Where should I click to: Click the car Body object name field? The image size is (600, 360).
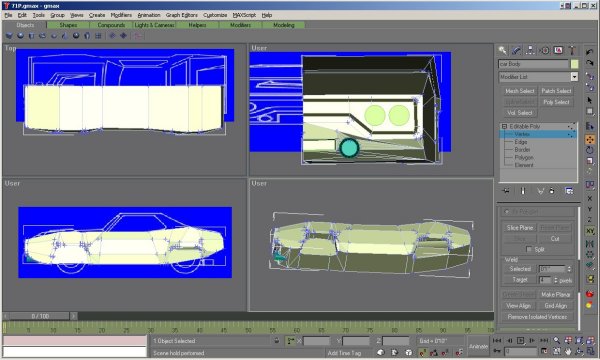tap(533, 64)
